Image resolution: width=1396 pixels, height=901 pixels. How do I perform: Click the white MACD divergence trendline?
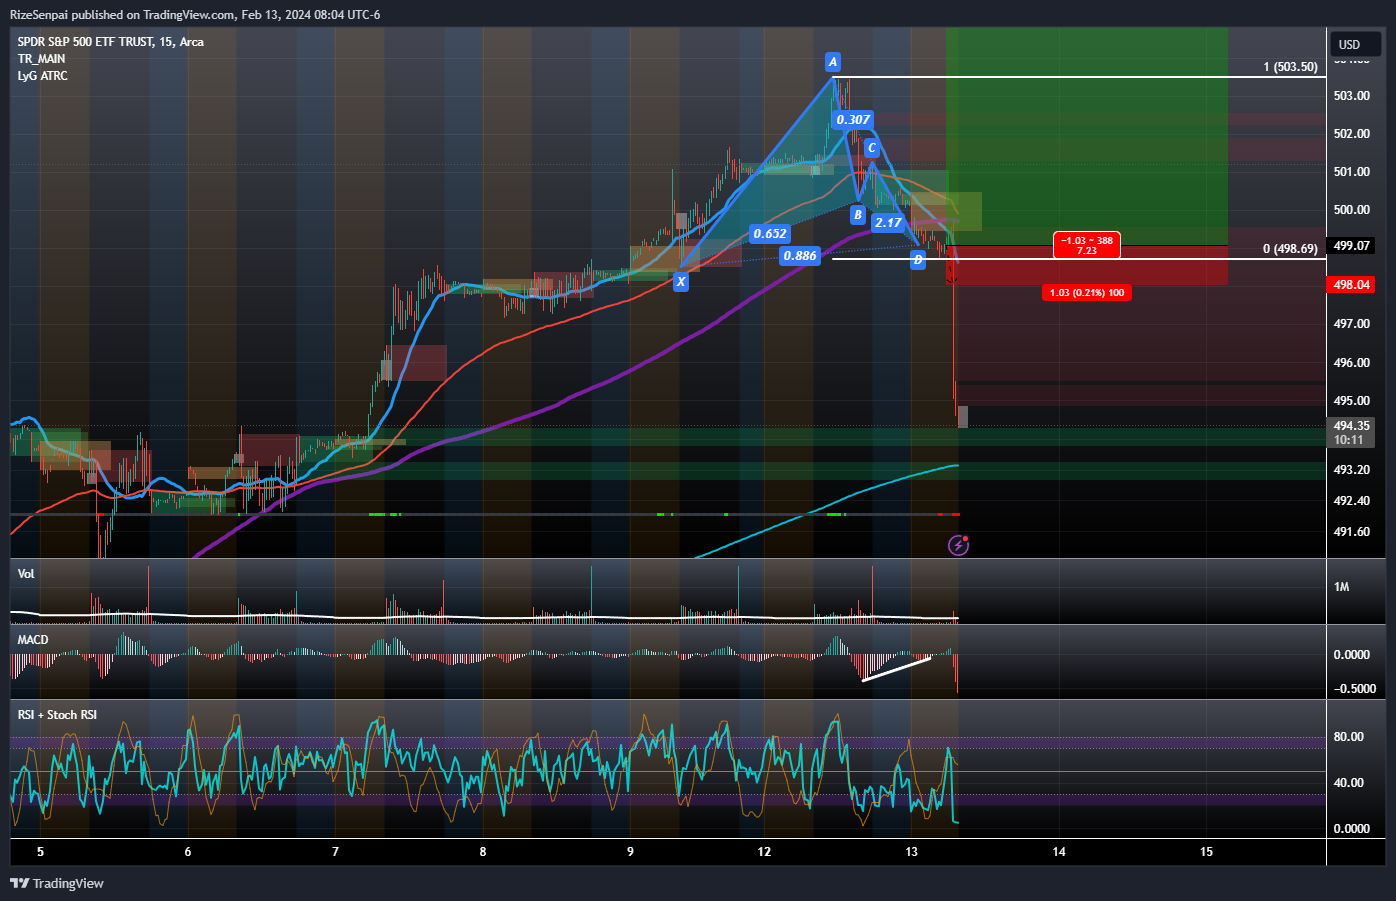896,669
